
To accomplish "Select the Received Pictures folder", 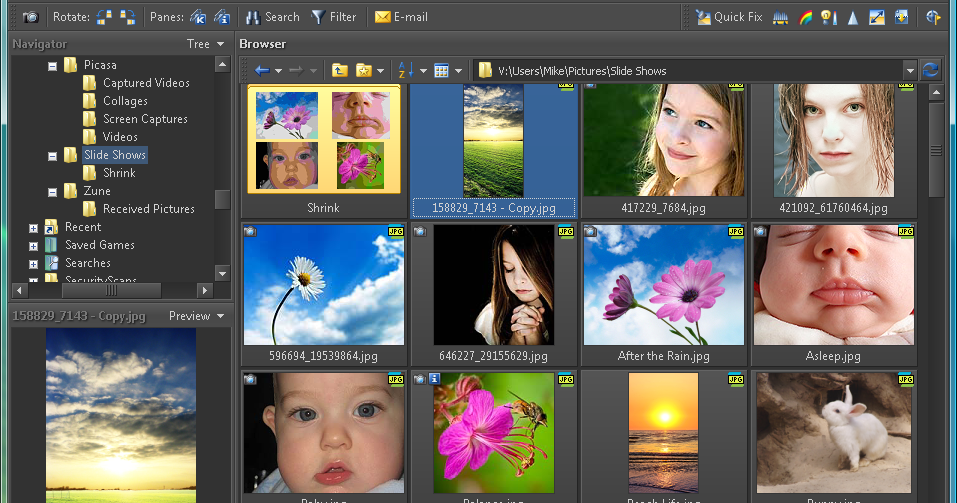I will 148,209.
